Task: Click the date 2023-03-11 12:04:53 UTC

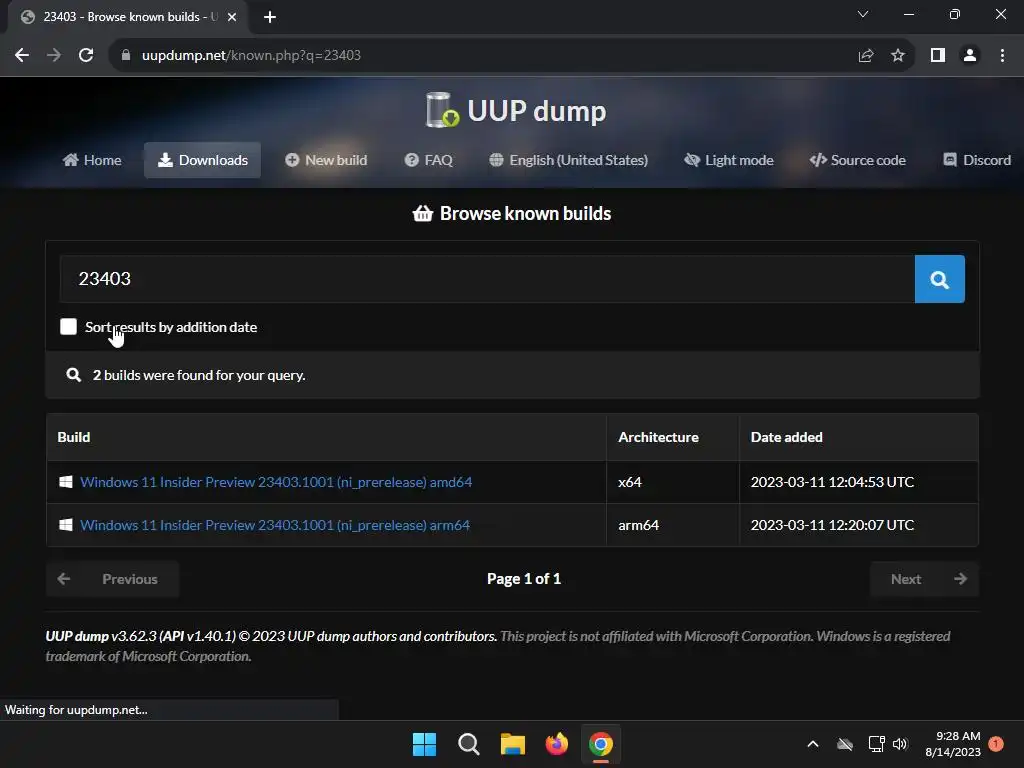Action: (x=832, y=482)
